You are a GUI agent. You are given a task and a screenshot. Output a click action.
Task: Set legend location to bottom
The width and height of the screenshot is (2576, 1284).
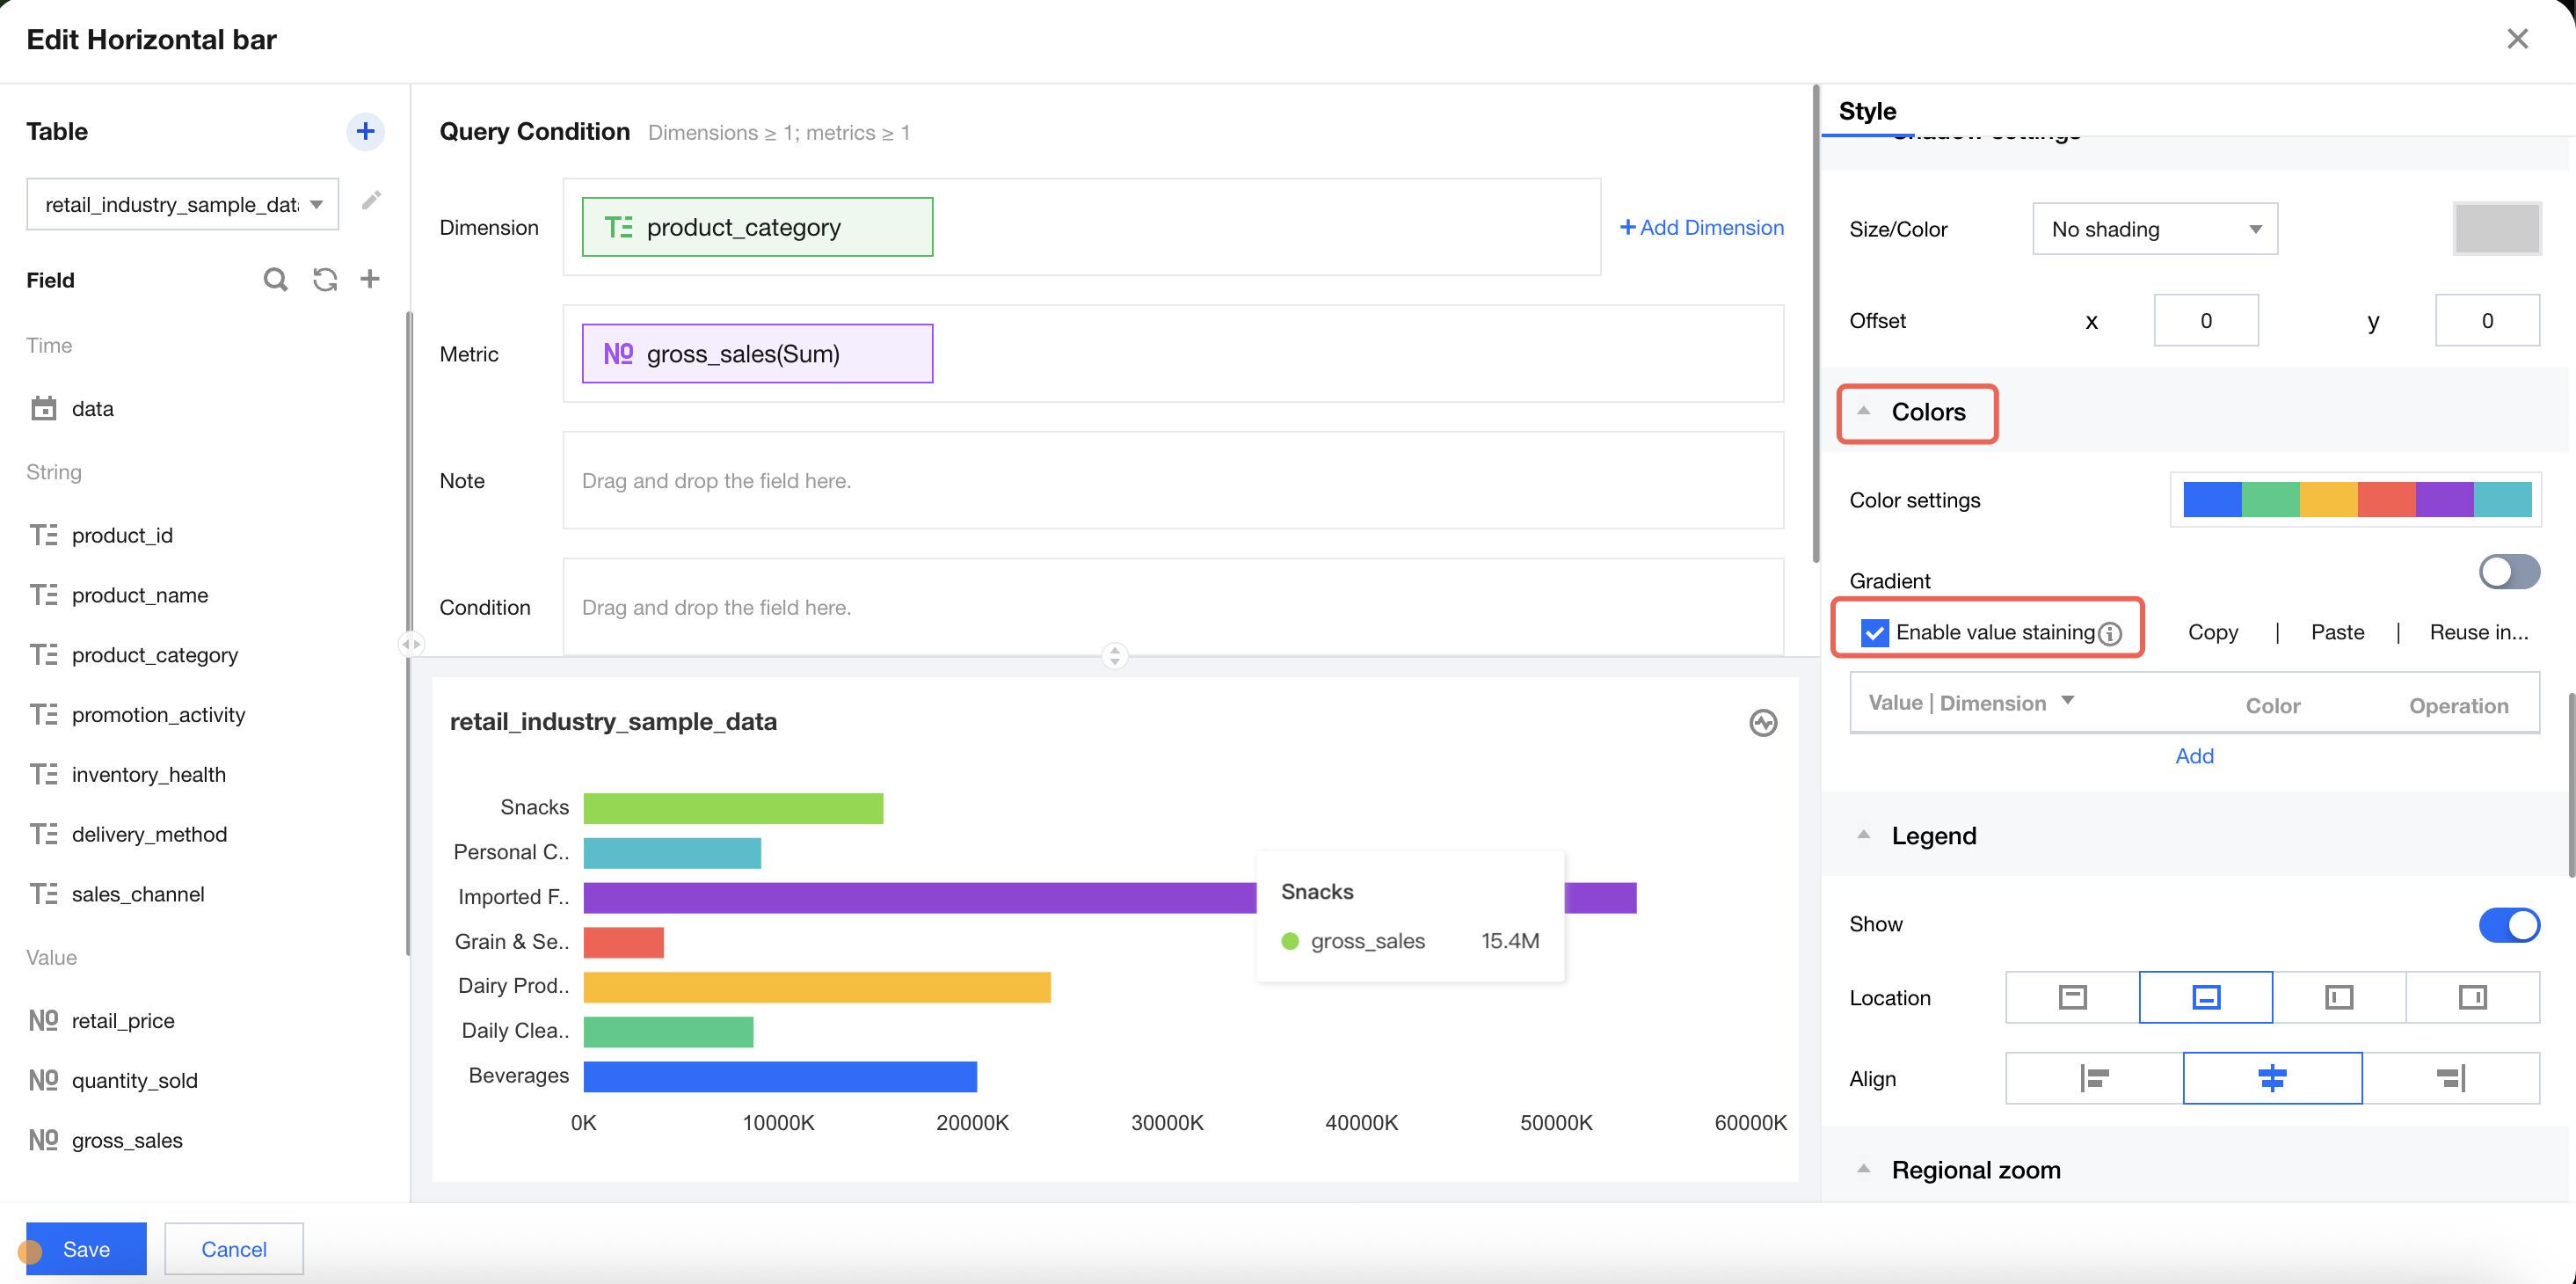point(2205,997)
